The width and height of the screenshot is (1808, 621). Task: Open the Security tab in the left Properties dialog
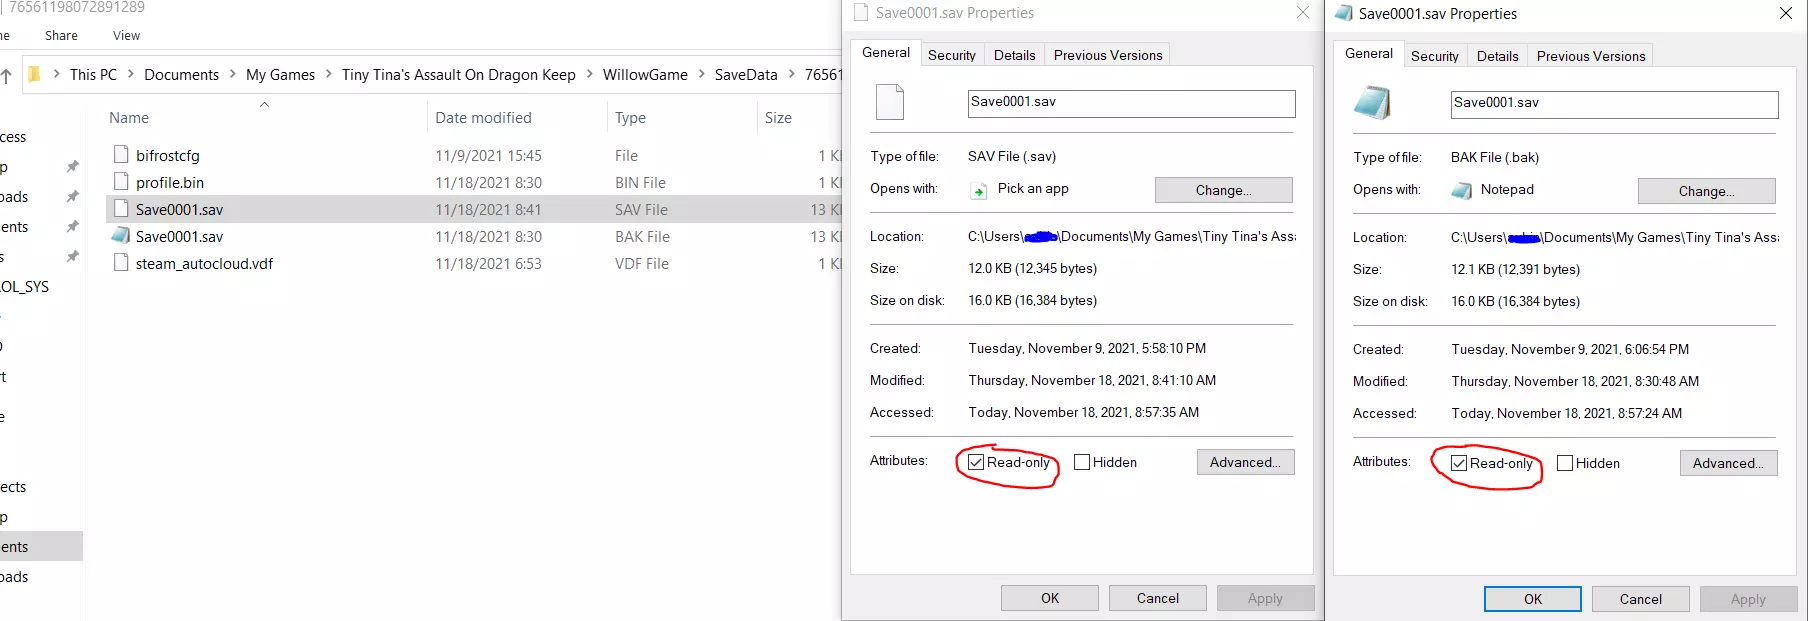click(x=951, y=55)
